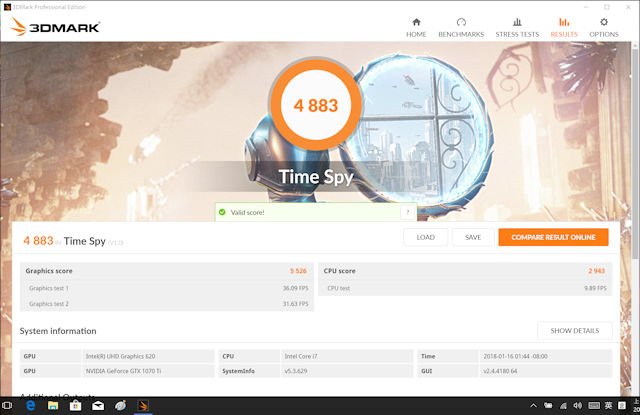Screen dimensions: 640x415
Task: Open the grey round app on the taskbar
Action: (x=120, y=406)
